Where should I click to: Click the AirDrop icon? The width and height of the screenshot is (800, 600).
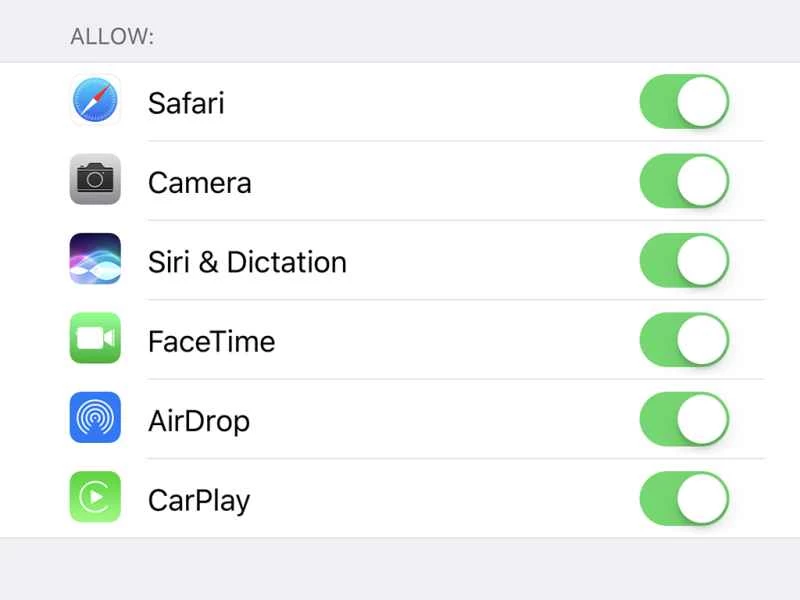point(94,420)
